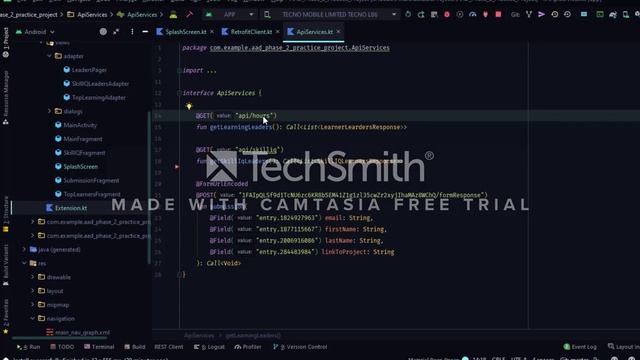Expand the layout folder
The image size is (640, 360).
(33, 291)
